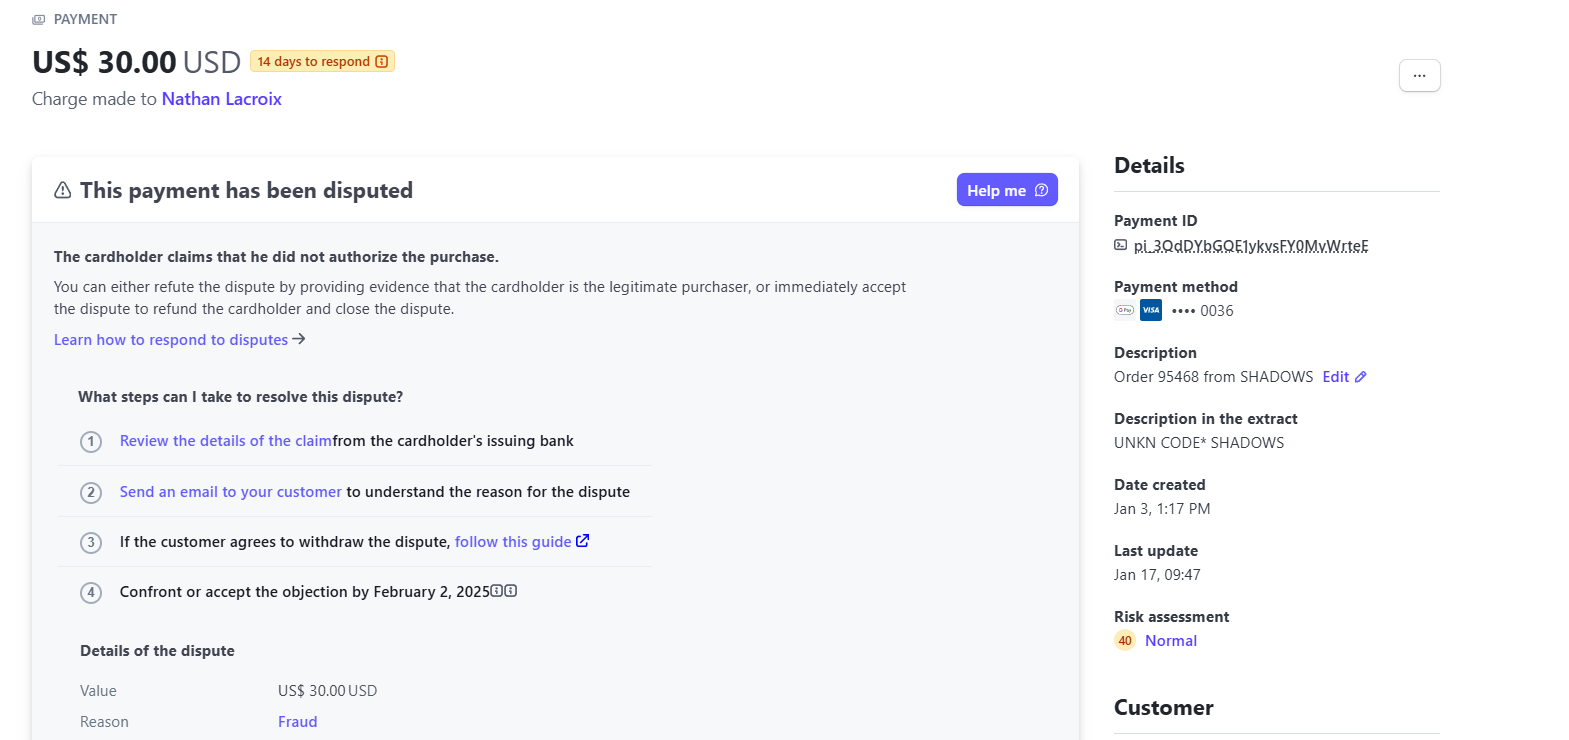Click Send an email to your customer
The height and width of the screenshot is (740, 1569).
pyautogui.click(x=231, y=492)
